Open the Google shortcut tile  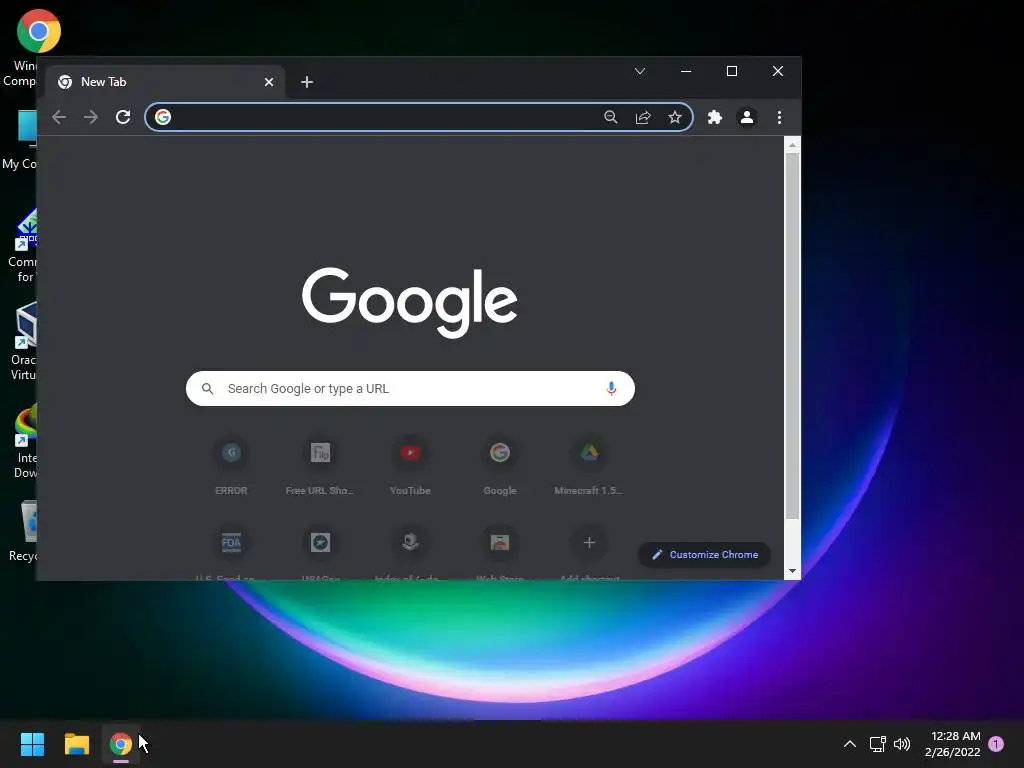(x=500, y=466)
